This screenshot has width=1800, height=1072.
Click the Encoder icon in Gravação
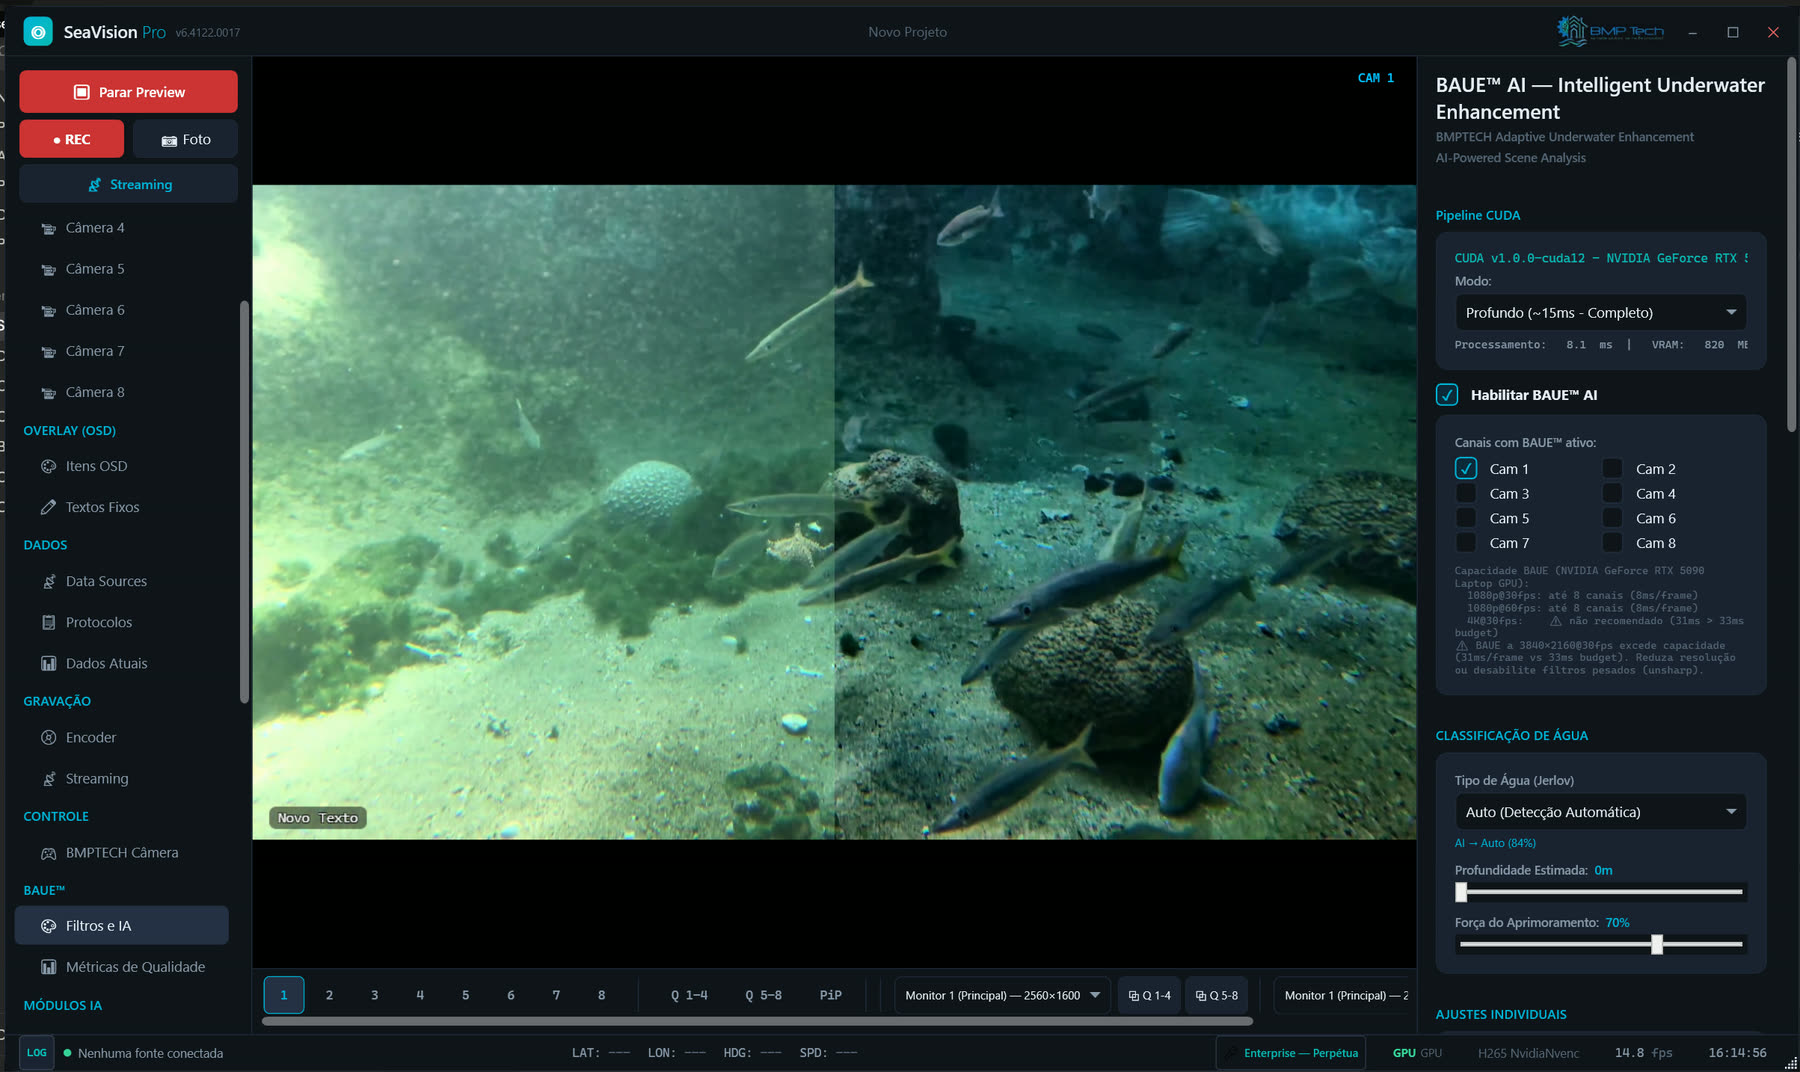click(x=48, y=737)
